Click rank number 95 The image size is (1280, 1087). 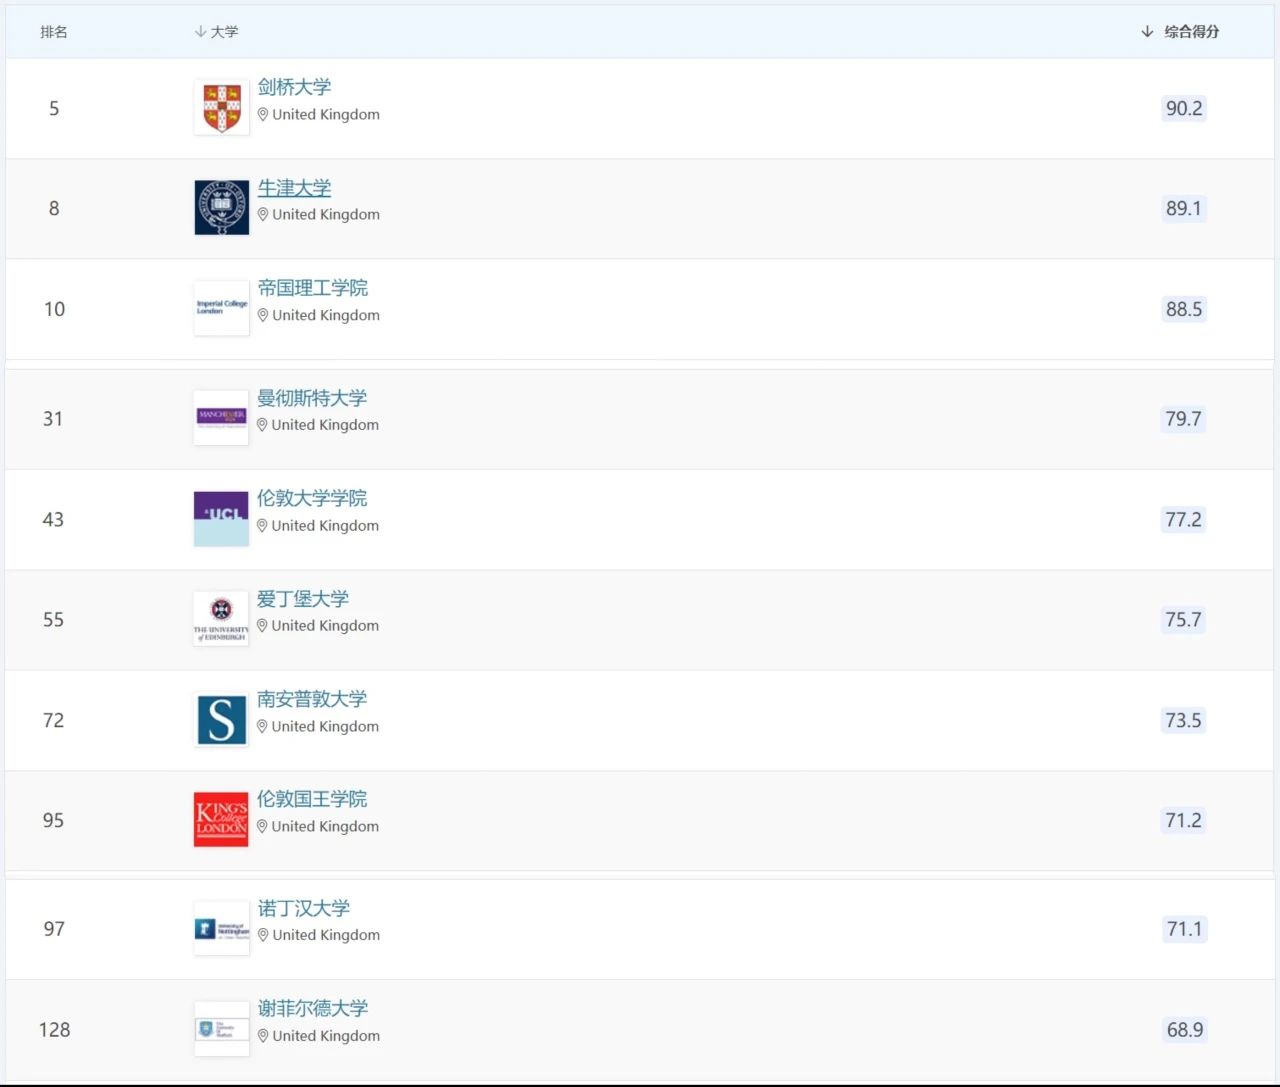53,820
